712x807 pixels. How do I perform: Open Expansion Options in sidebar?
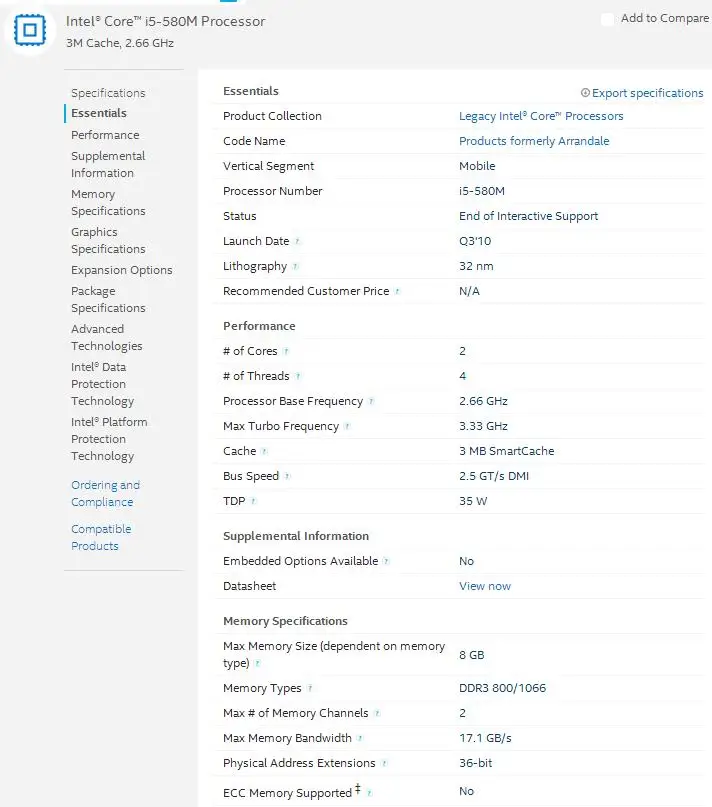(x=121, y=270)
